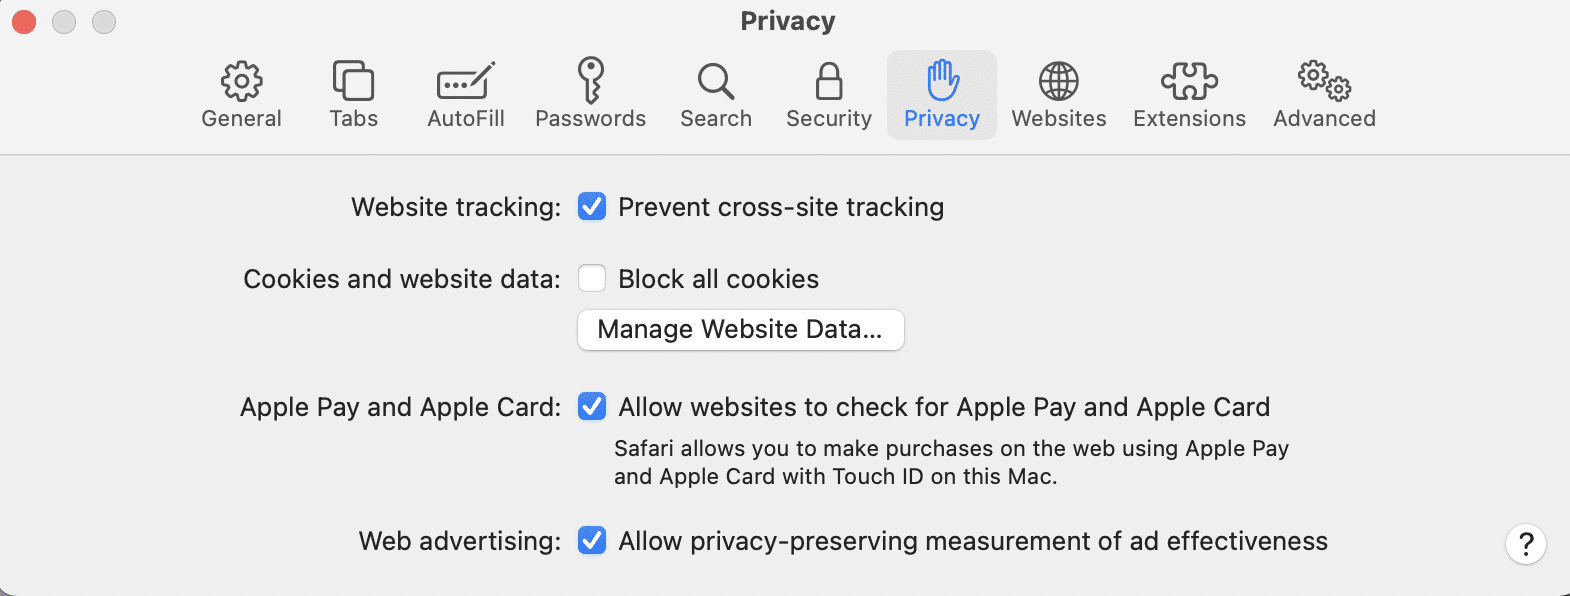
Task: Click the Privacy window title text
Action: [787, 21]
